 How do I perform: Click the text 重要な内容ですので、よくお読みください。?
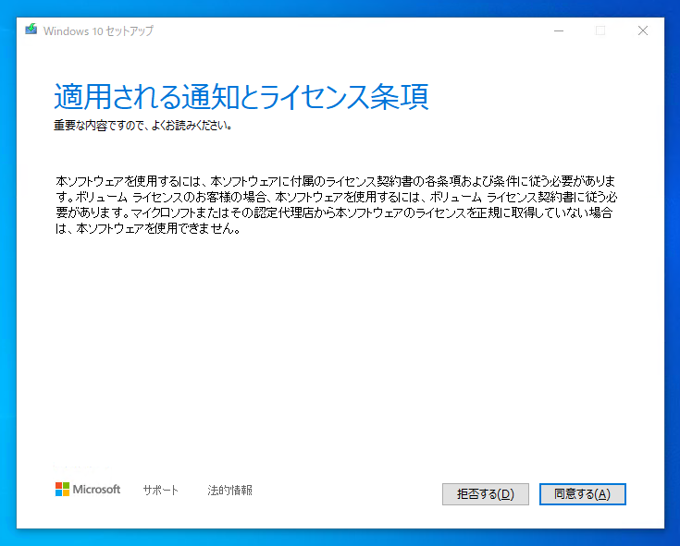click(x=143, y=126)
